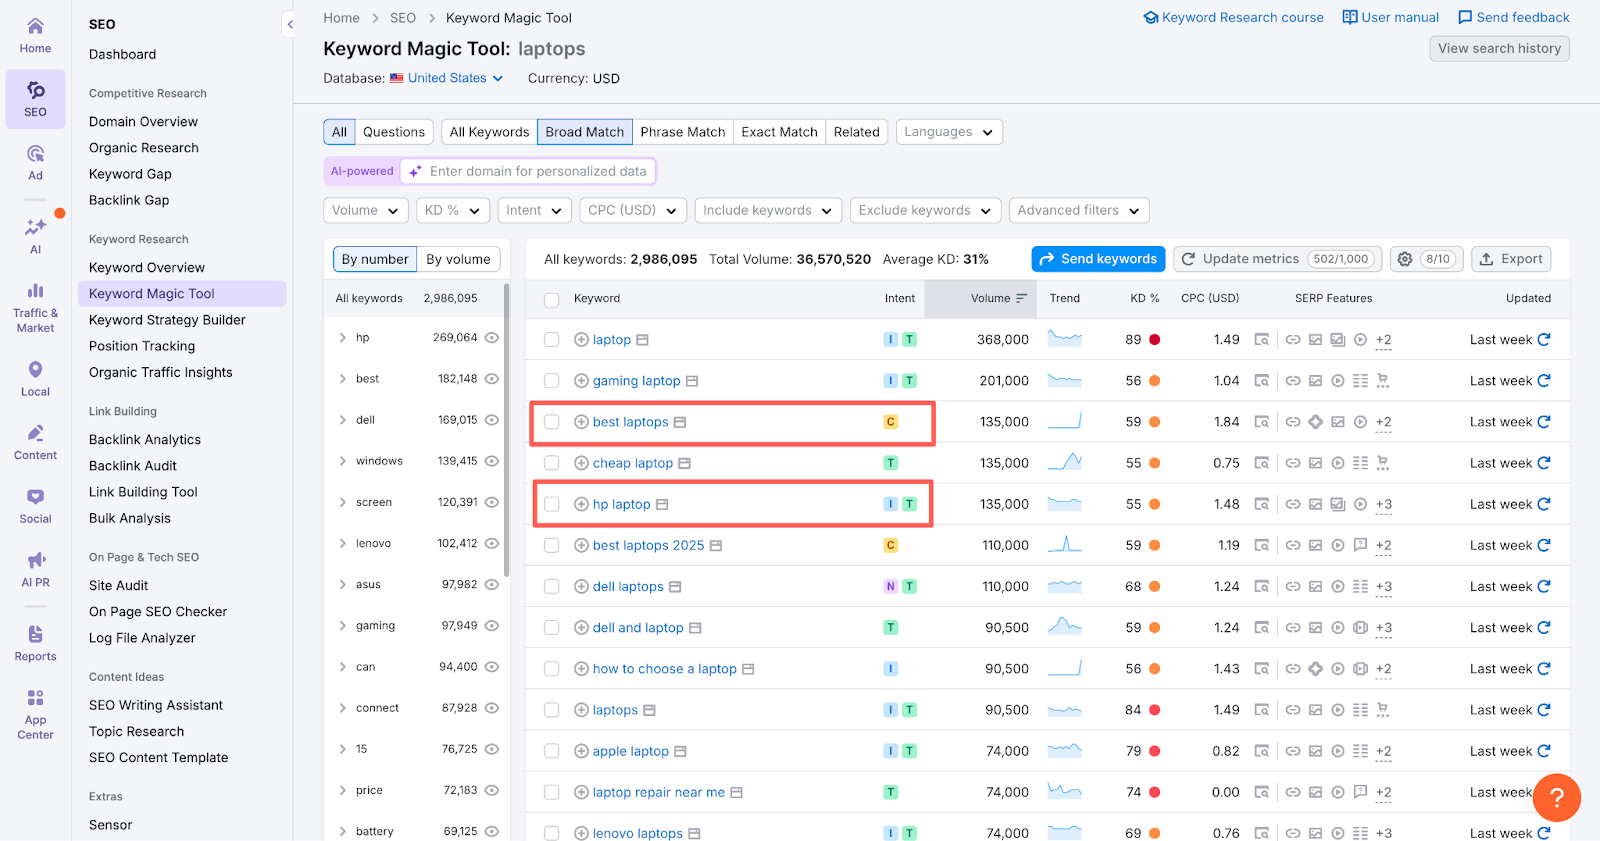Toggle visibility eye for hp group
The image size is (1600, 841).
pyautogui.click(x=492, y=338)
